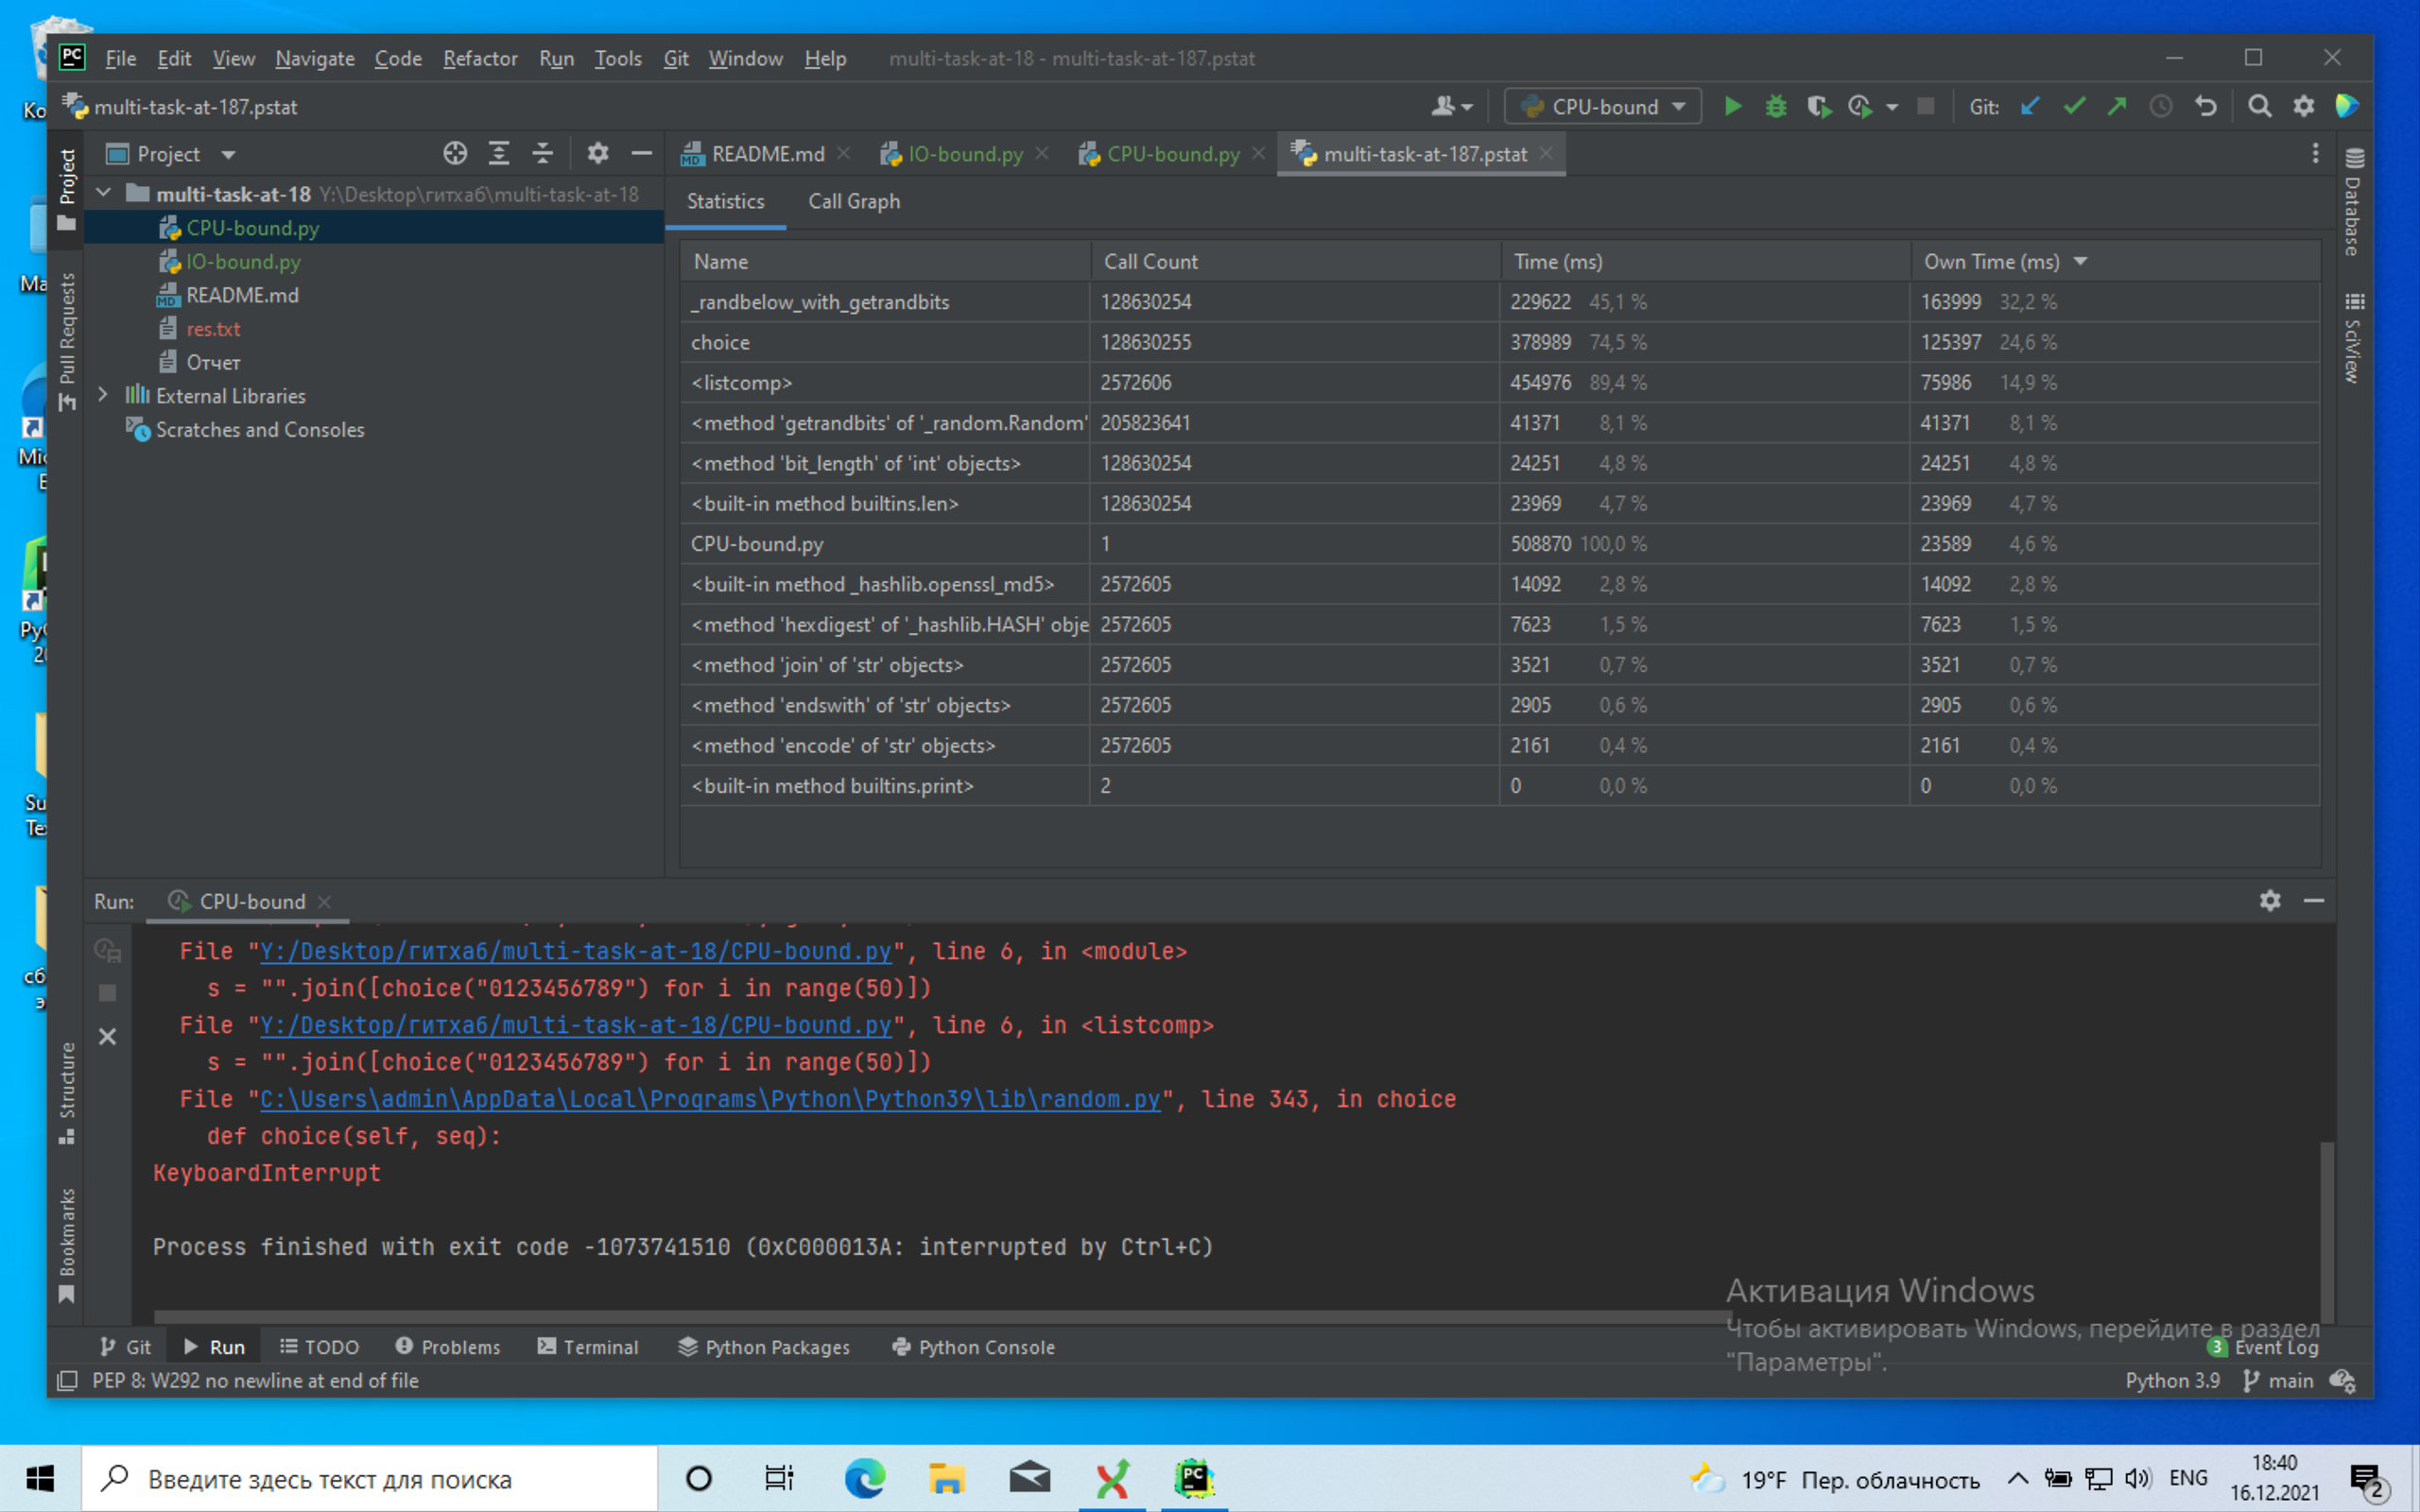Click Run with Coverage icon
The width and height of the screenshot is (2420, 1512).
coord(1818,106)
